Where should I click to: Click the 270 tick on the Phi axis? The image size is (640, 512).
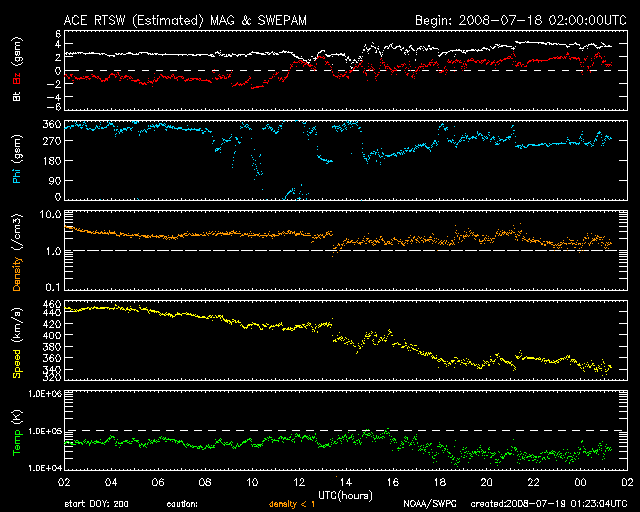(x=52, y=141)
